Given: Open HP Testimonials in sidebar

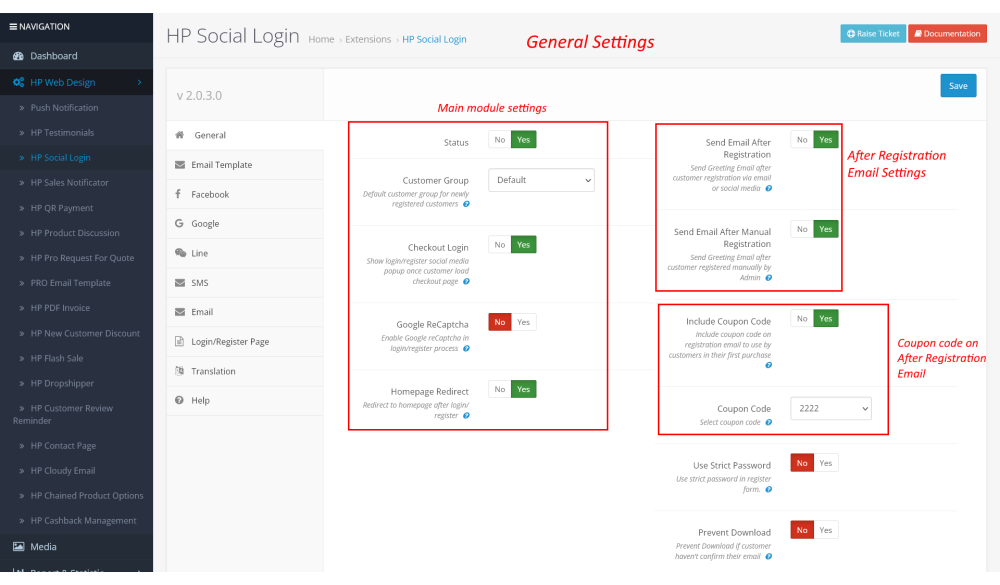Looking at the screenshot, I should pyautogui.click(x=62, y=133).
